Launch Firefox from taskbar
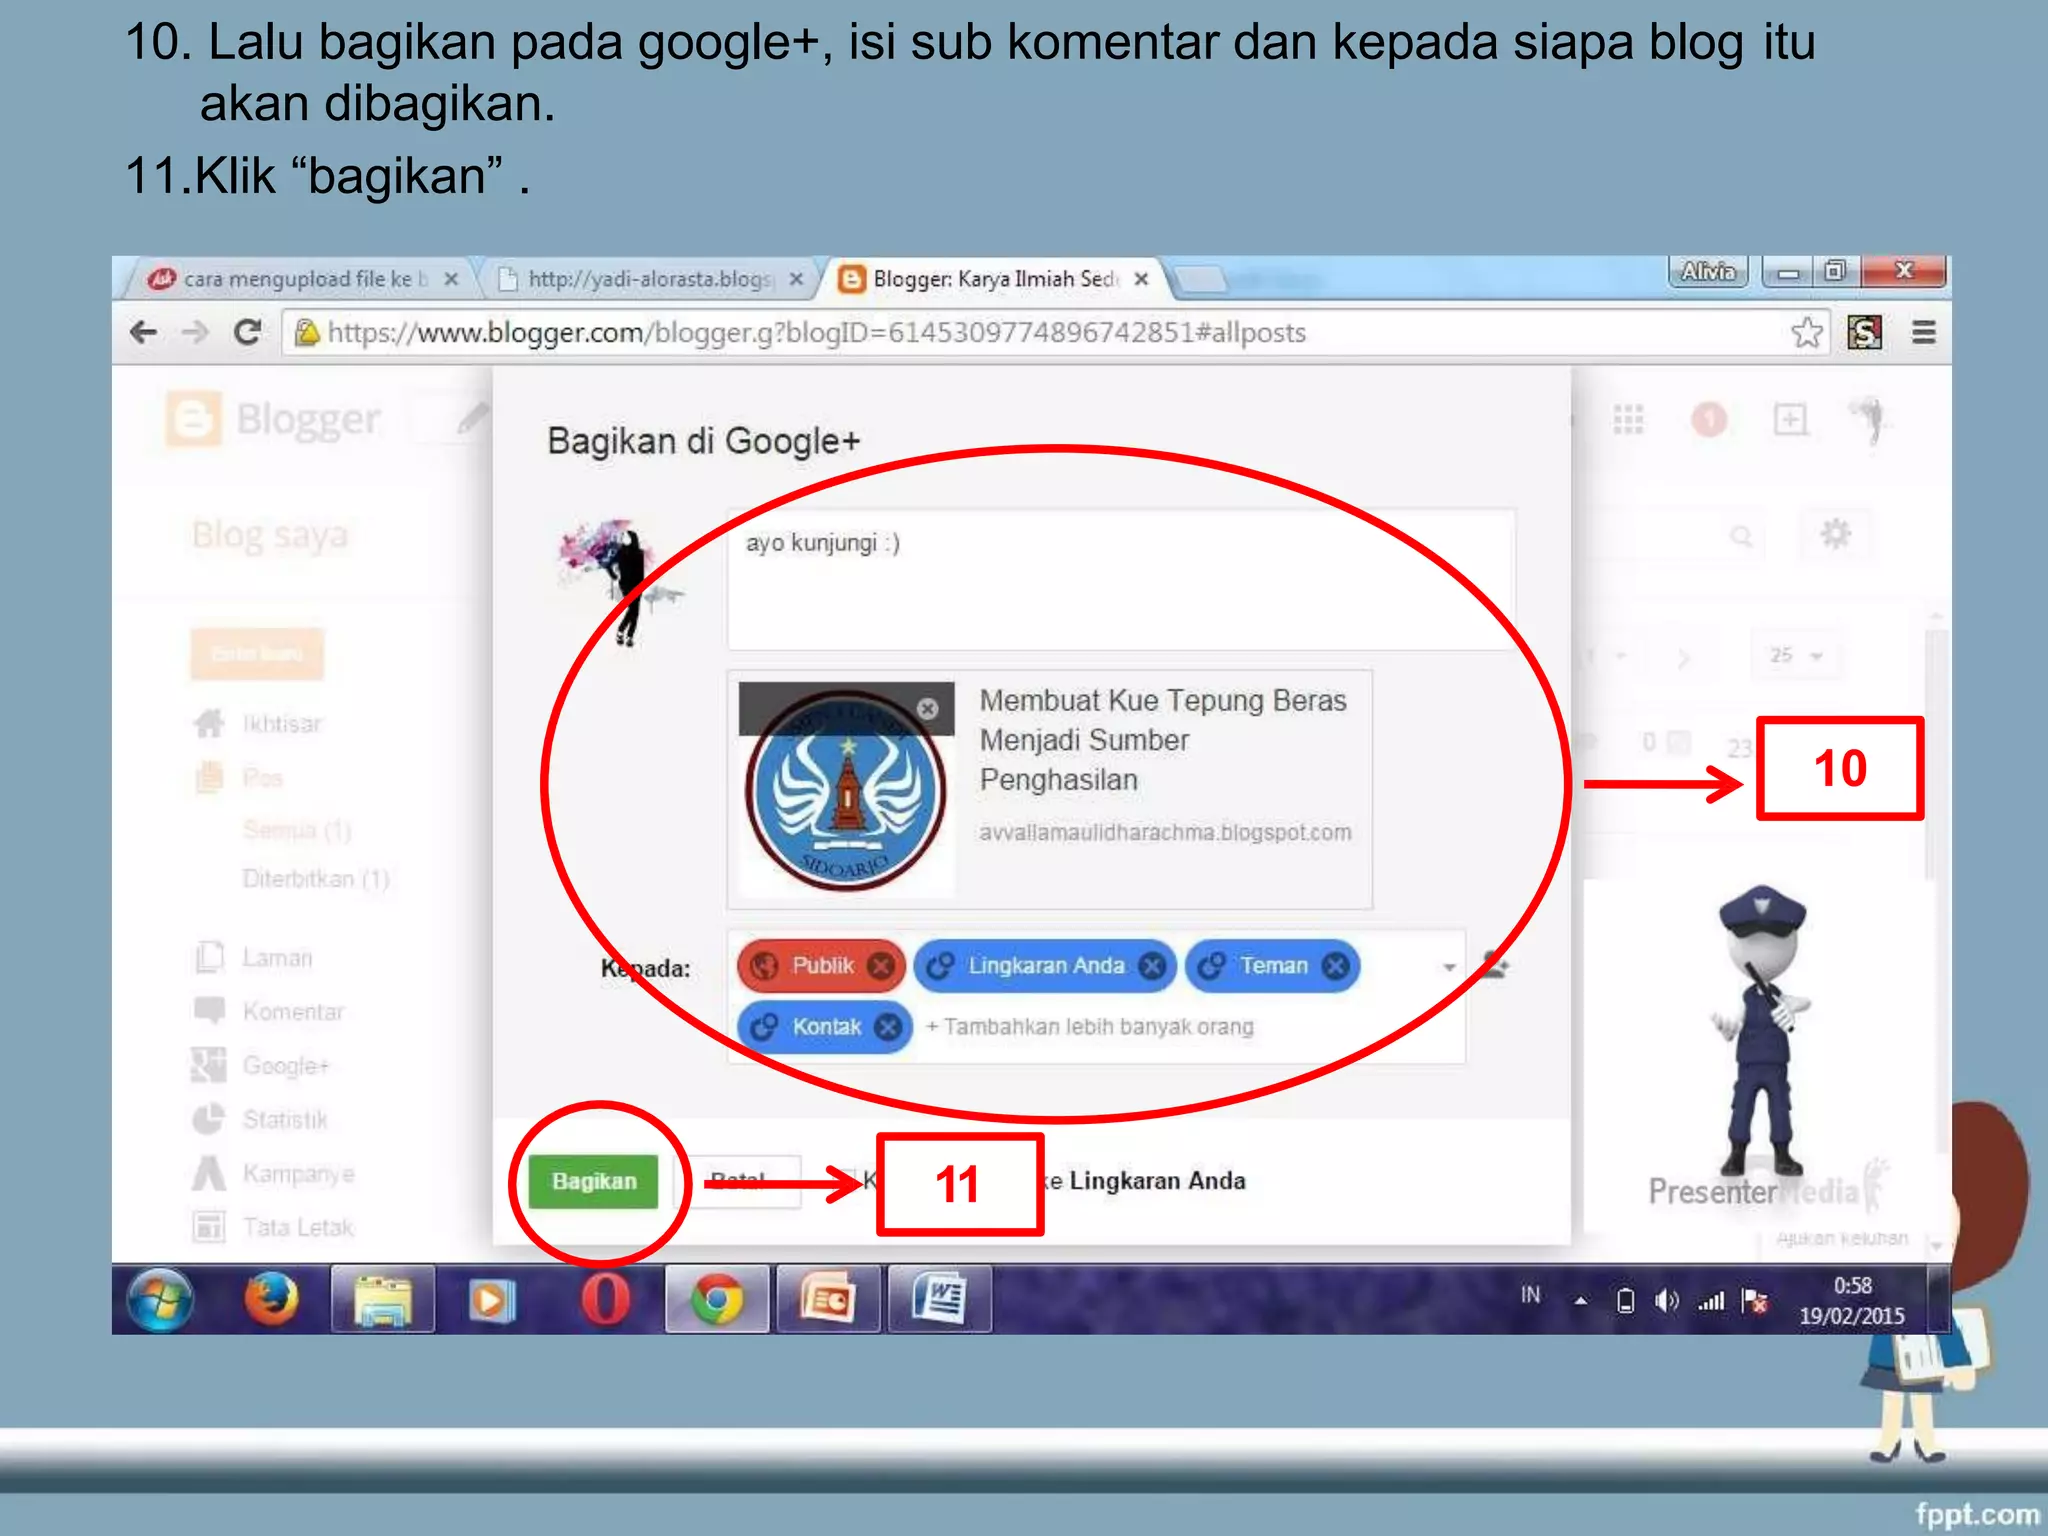Image resolution: width=2048 pixels, height=1536 pixels. (271, 1300)
